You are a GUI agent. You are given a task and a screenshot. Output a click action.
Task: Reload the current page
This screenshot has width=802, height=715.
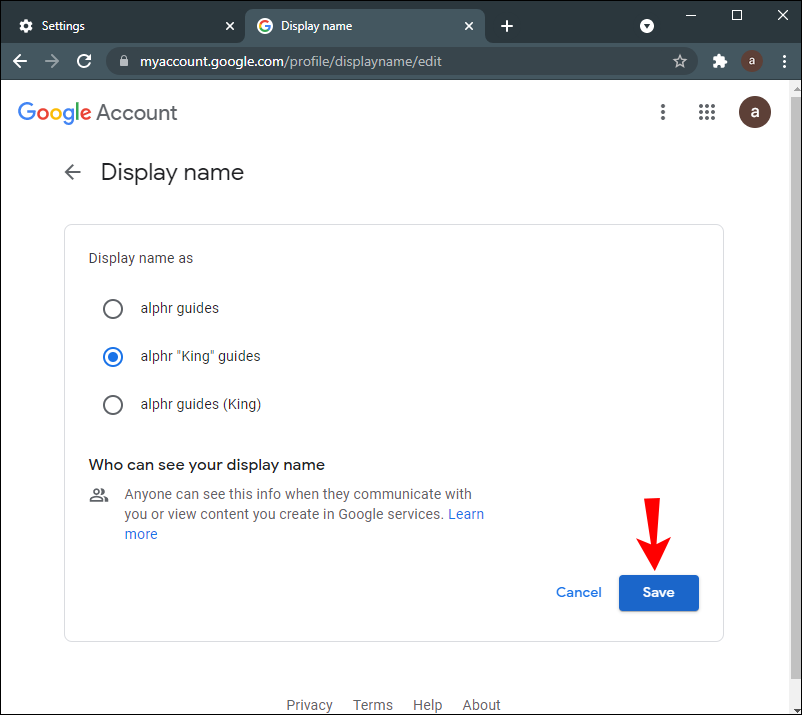point(84,61)
